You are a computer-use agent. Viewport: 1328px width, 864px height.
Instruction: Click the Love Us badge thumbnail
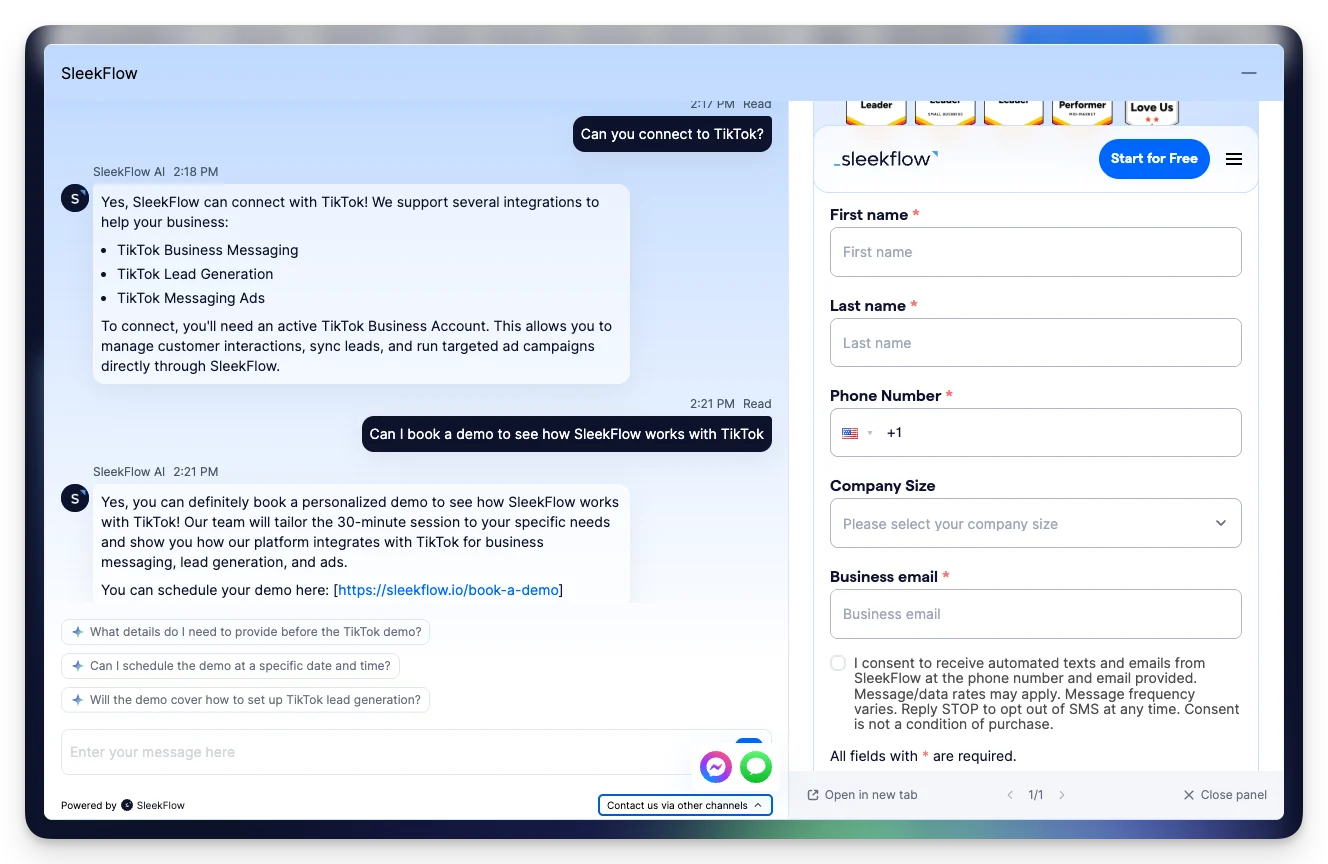click(1151, 111)
